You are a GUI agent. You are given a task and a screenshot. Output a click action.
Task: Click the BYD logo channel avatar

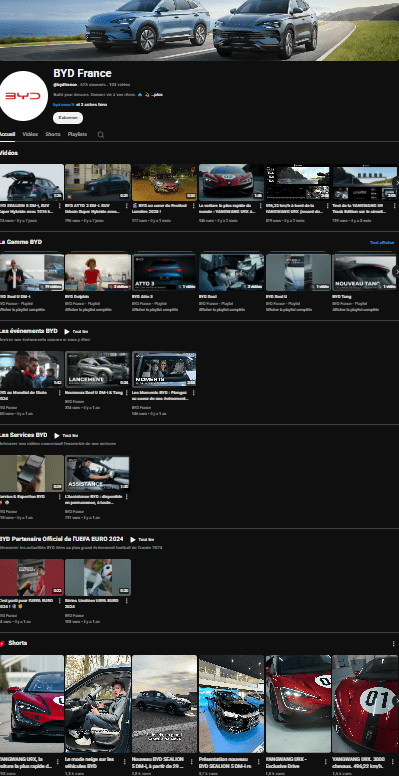pyautogui.click(x=23, y=96)
